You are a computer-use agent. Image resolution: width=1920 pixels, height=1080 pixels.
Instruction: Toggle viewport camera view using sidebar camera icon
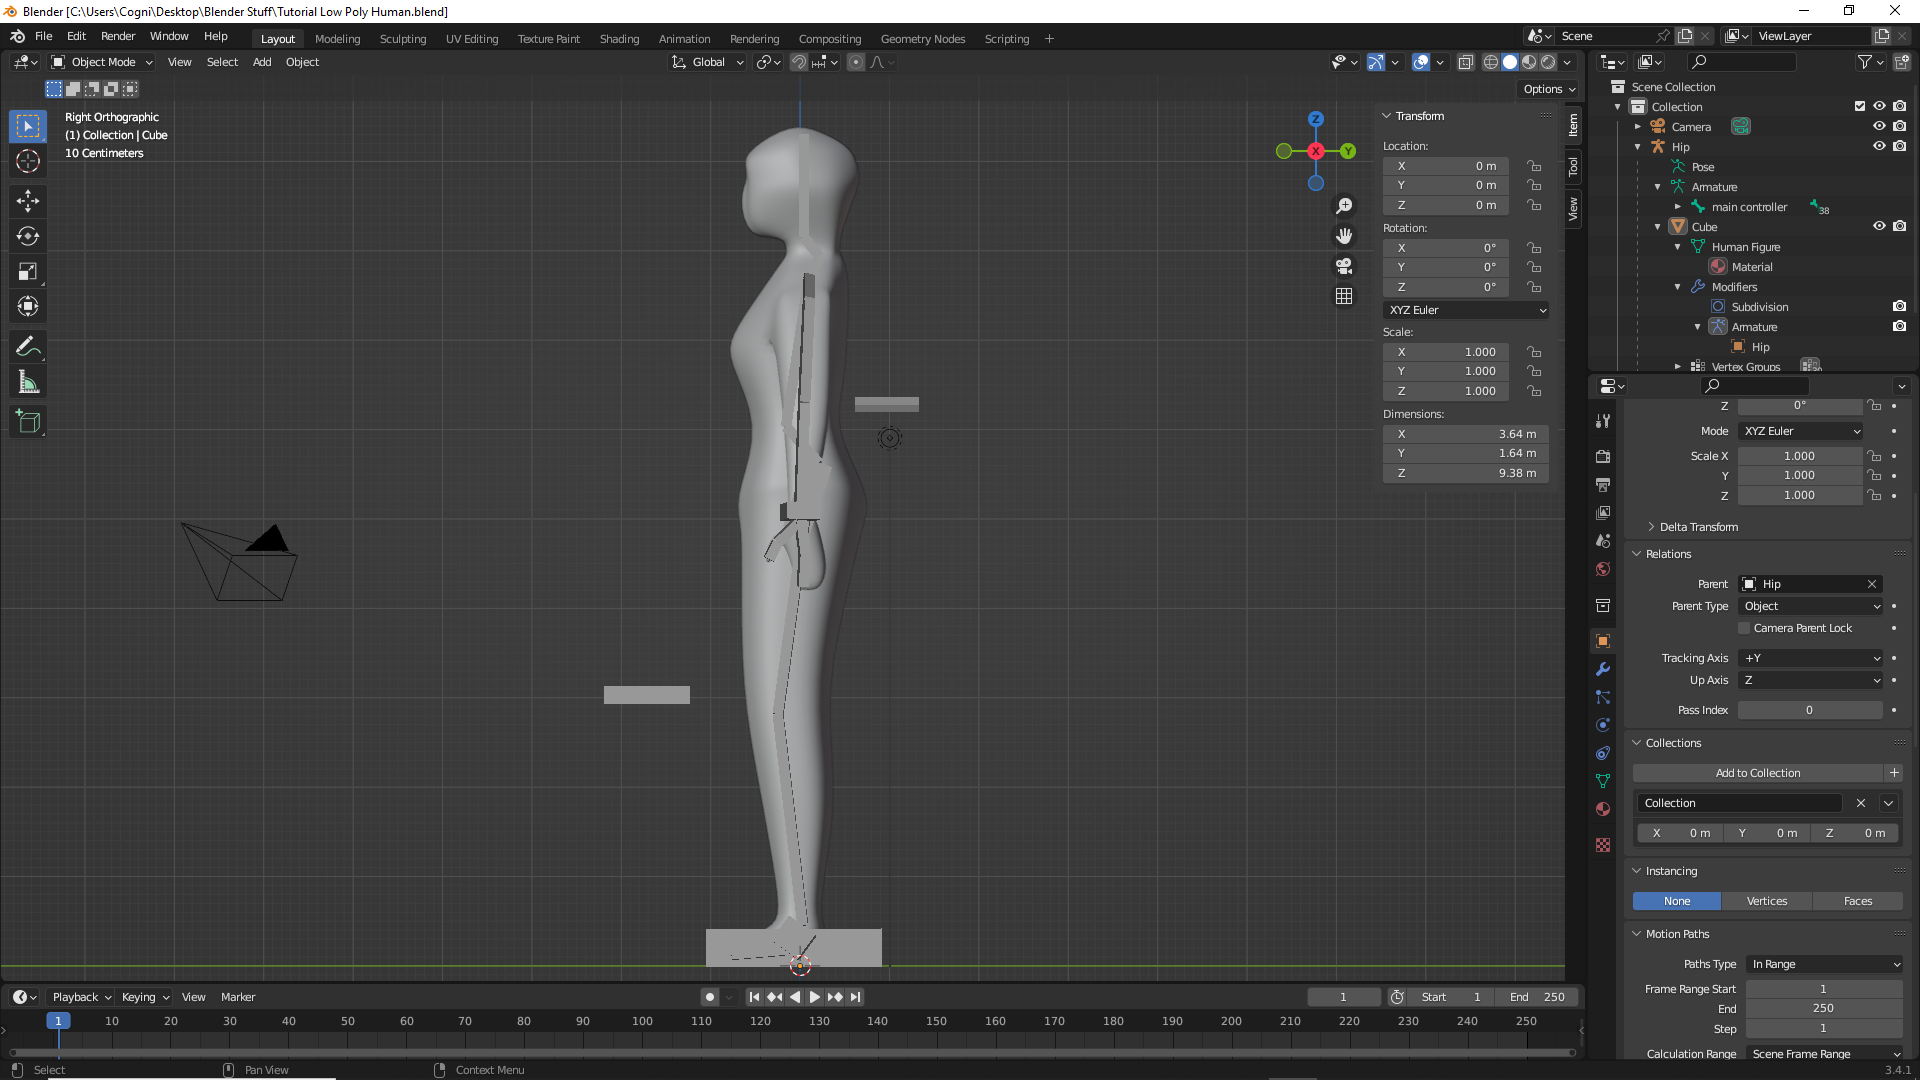click(x=1344, y=266)
